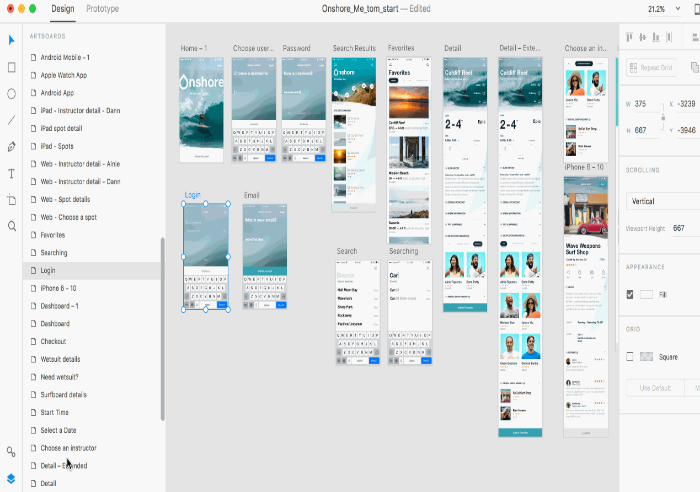Screen dimensions: 700x492
Task: Click the Use Default grid button
Action: [x=655, y=387]
